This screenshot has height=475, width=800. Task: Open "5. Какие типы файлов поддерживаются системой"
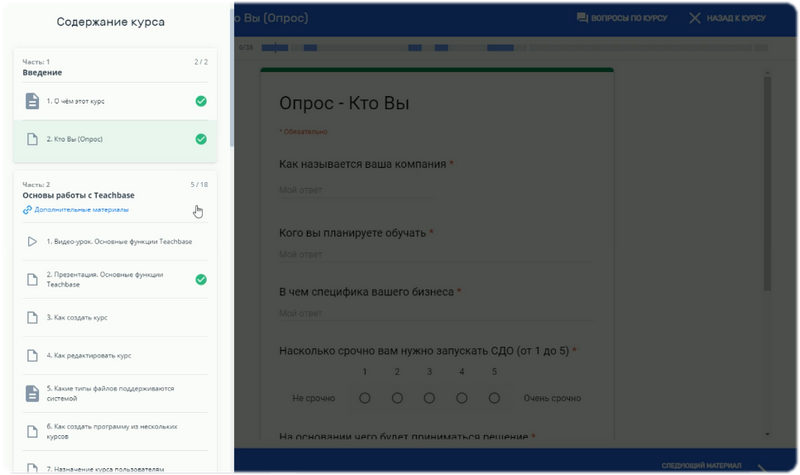point(115,393)
